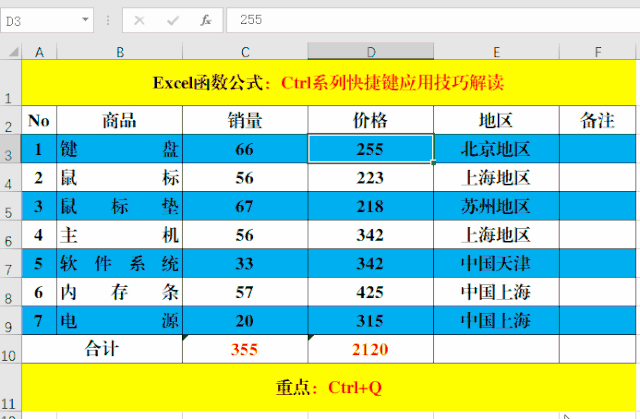The height and width of the screenshot is (419, 640).
Task: Click the '备注' header cell
Action: coord(598,120)
